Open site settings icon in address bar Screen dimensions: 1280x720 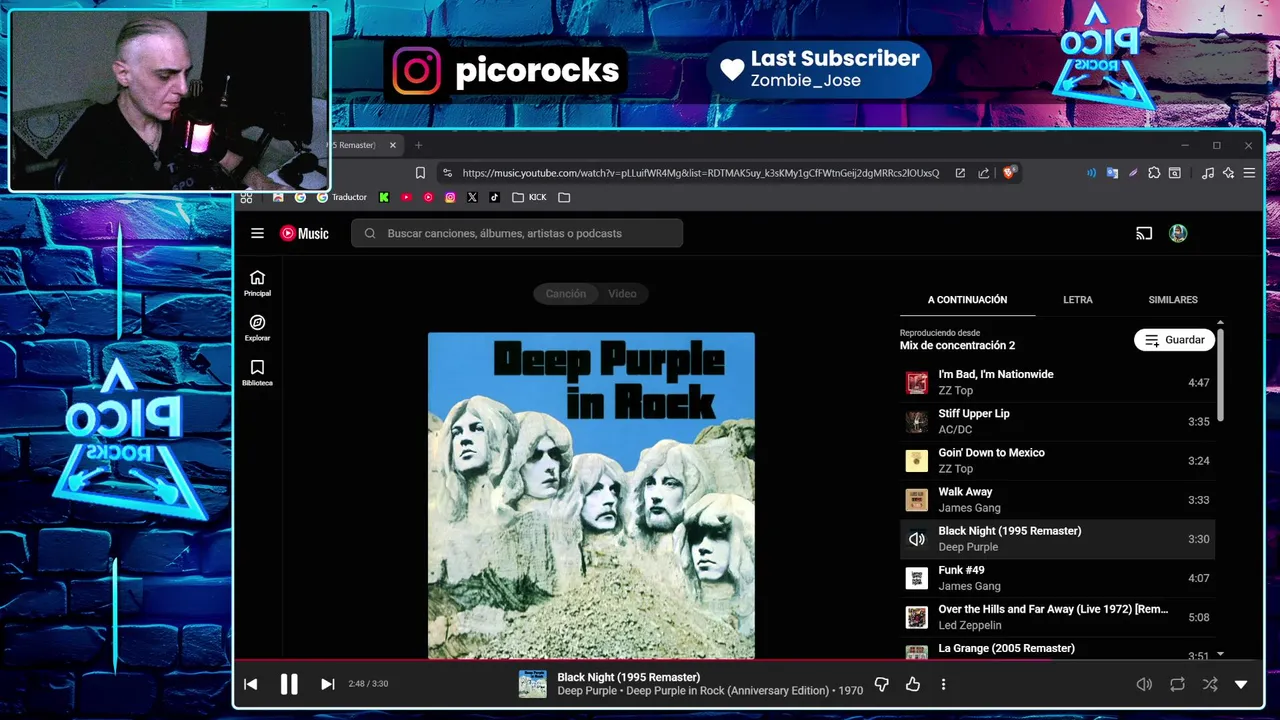pyautogui.click(x=447, y=173)
